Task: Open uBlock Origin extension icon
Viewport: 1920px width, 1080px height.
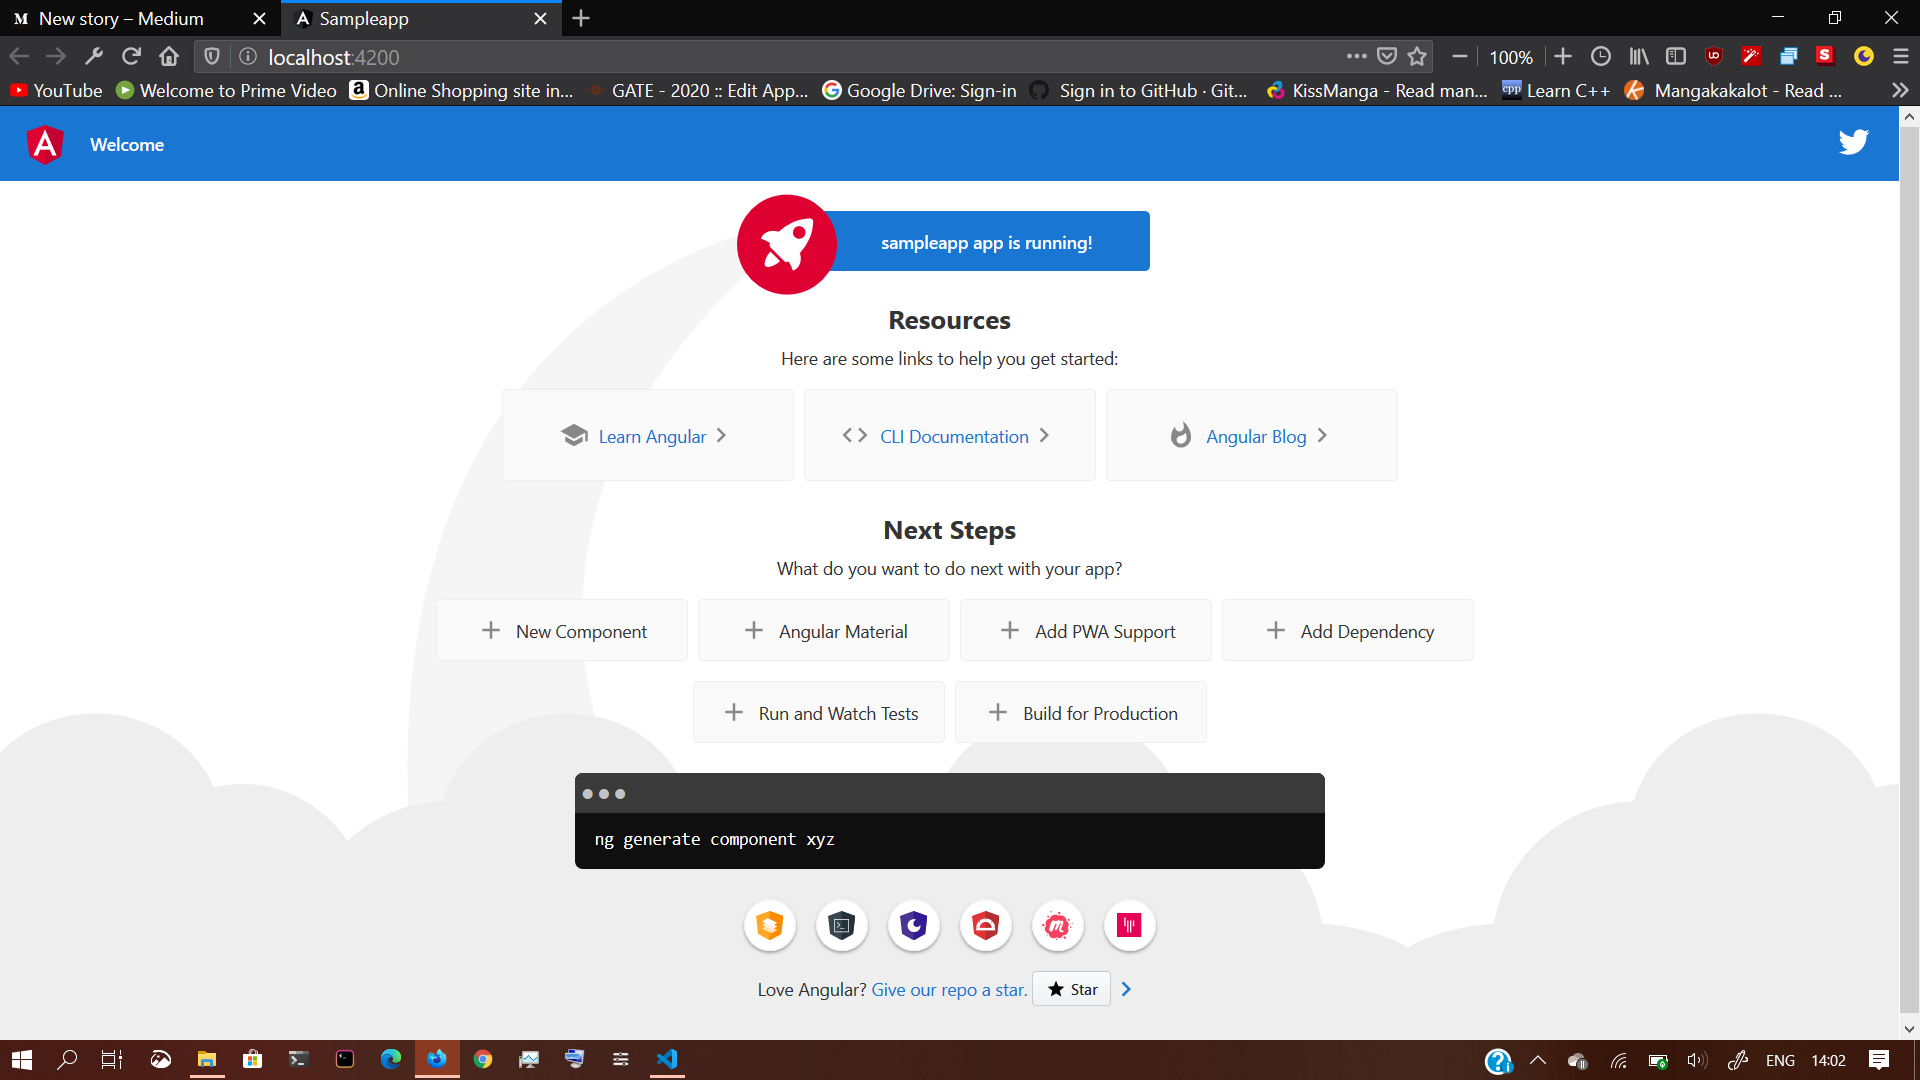Action: (1714, 57)
